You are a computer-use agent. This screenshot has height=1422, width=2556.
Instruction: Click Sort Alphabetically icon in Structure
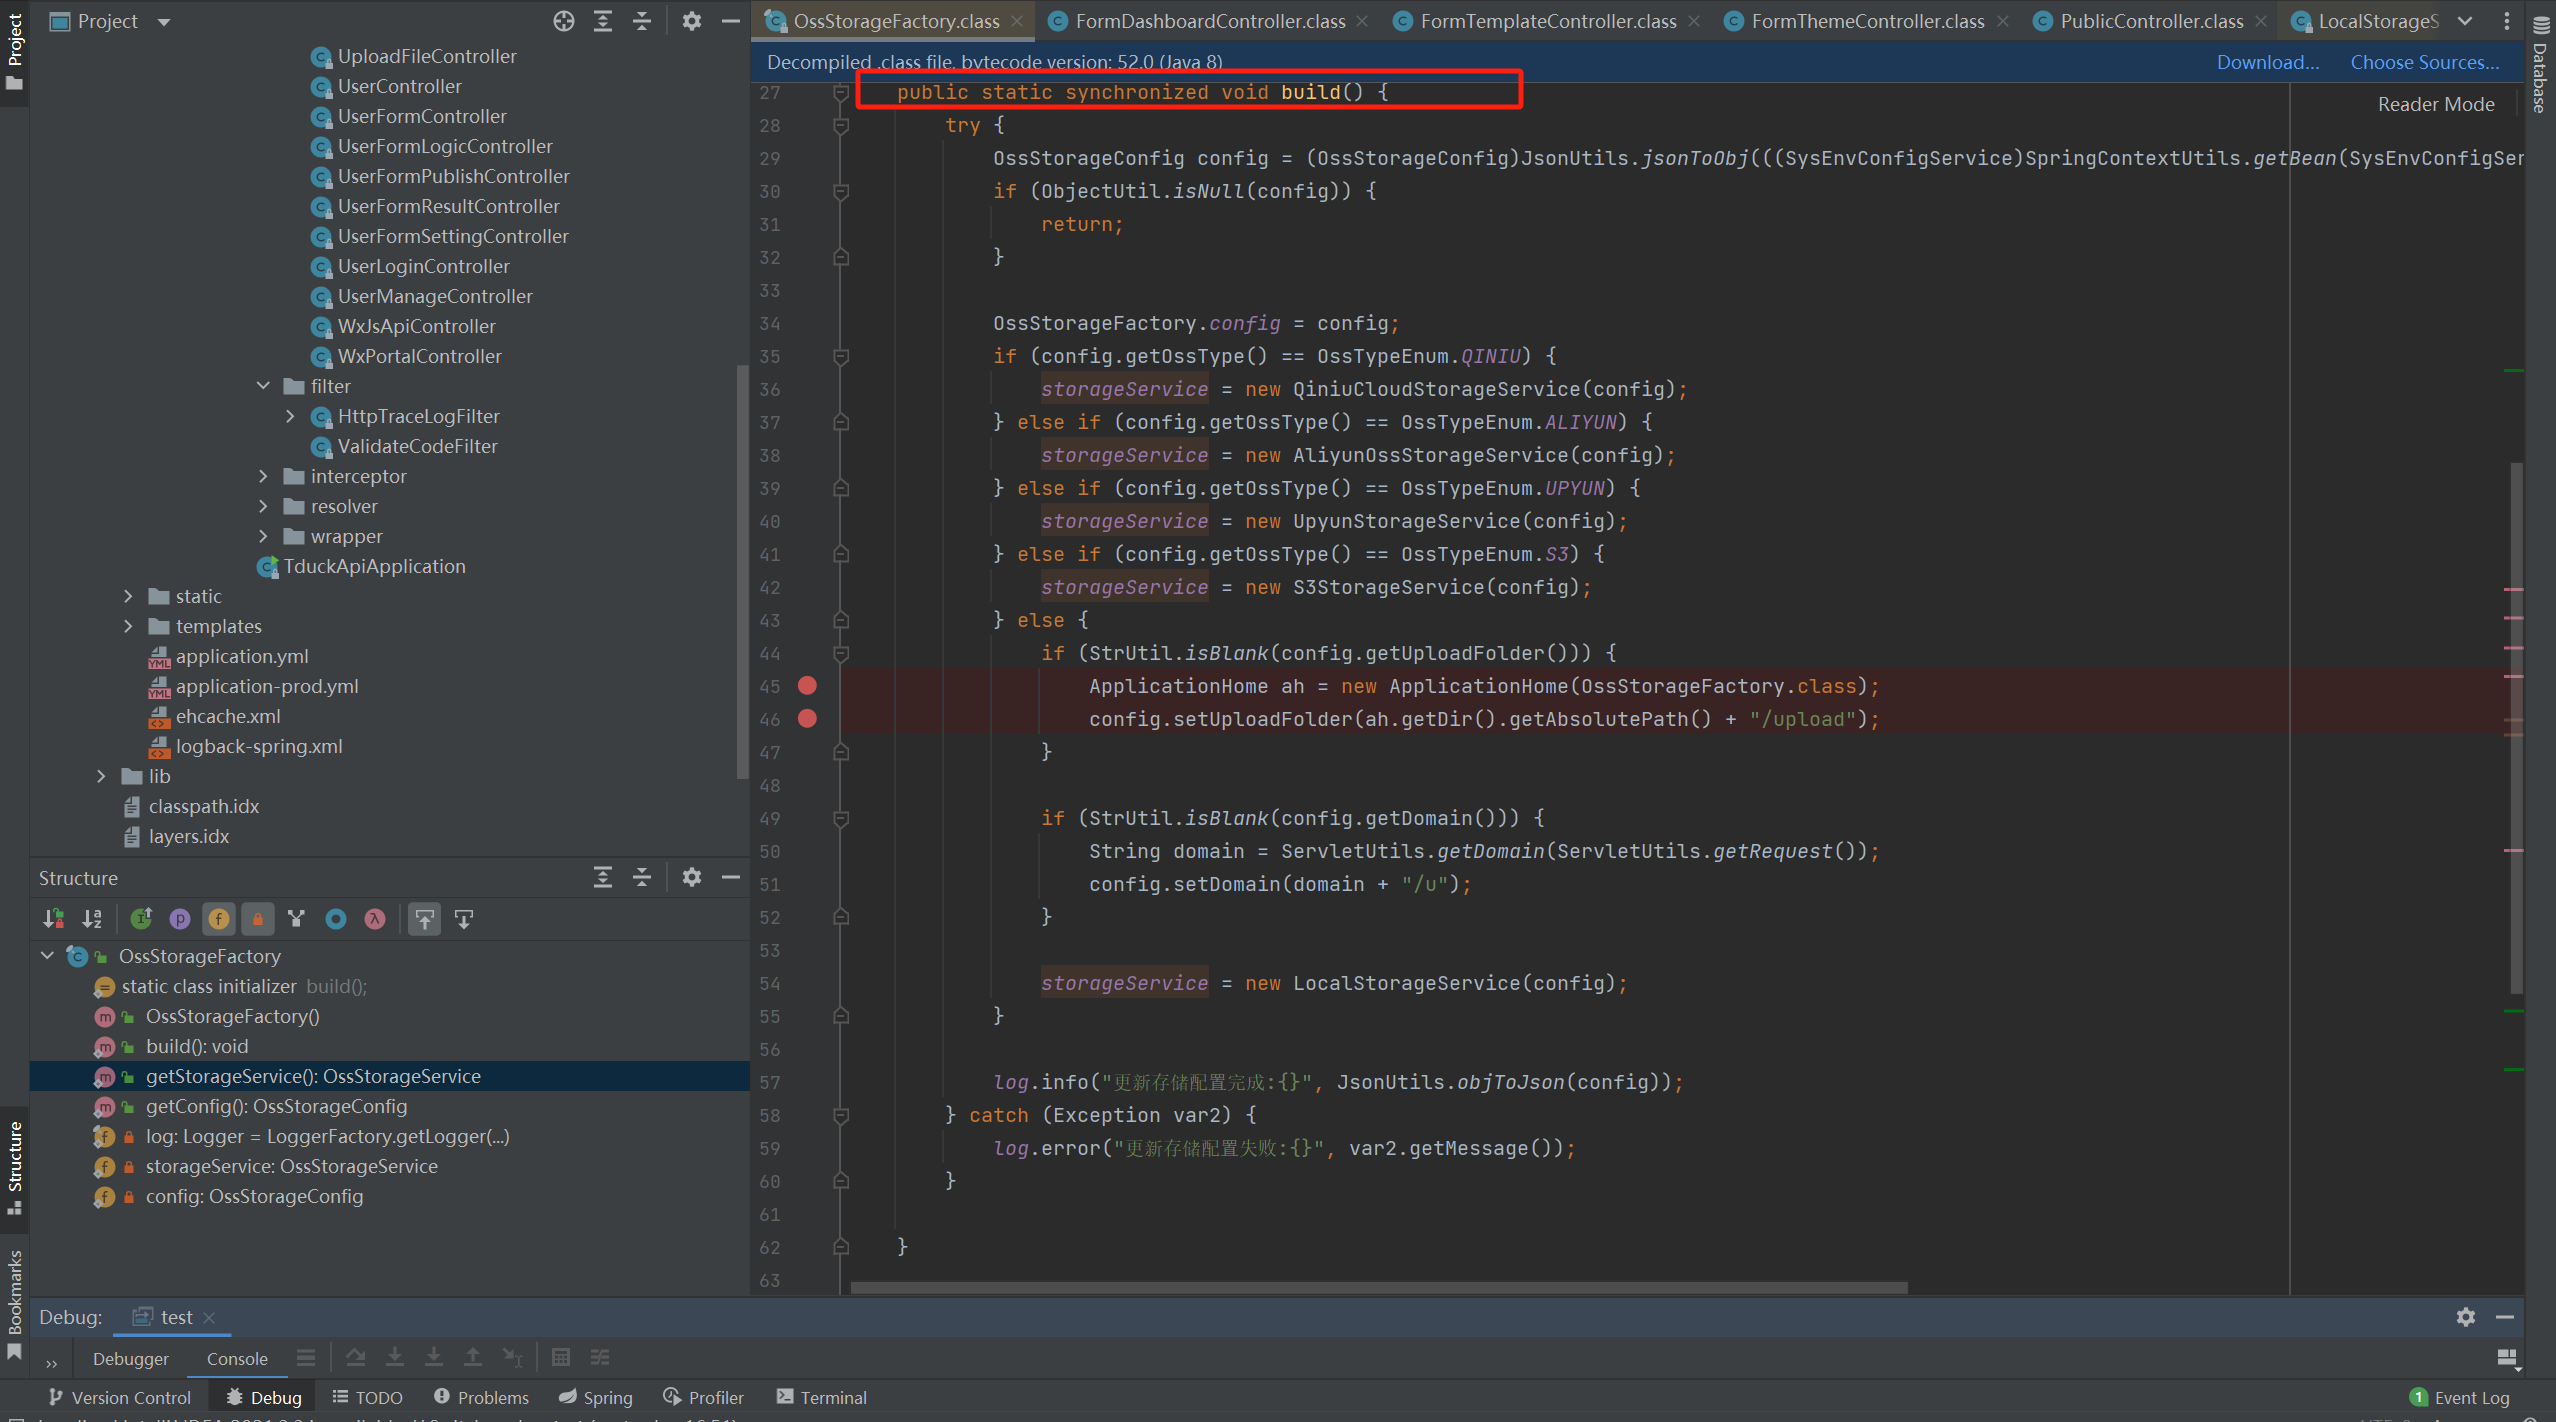tap(92, 919)
